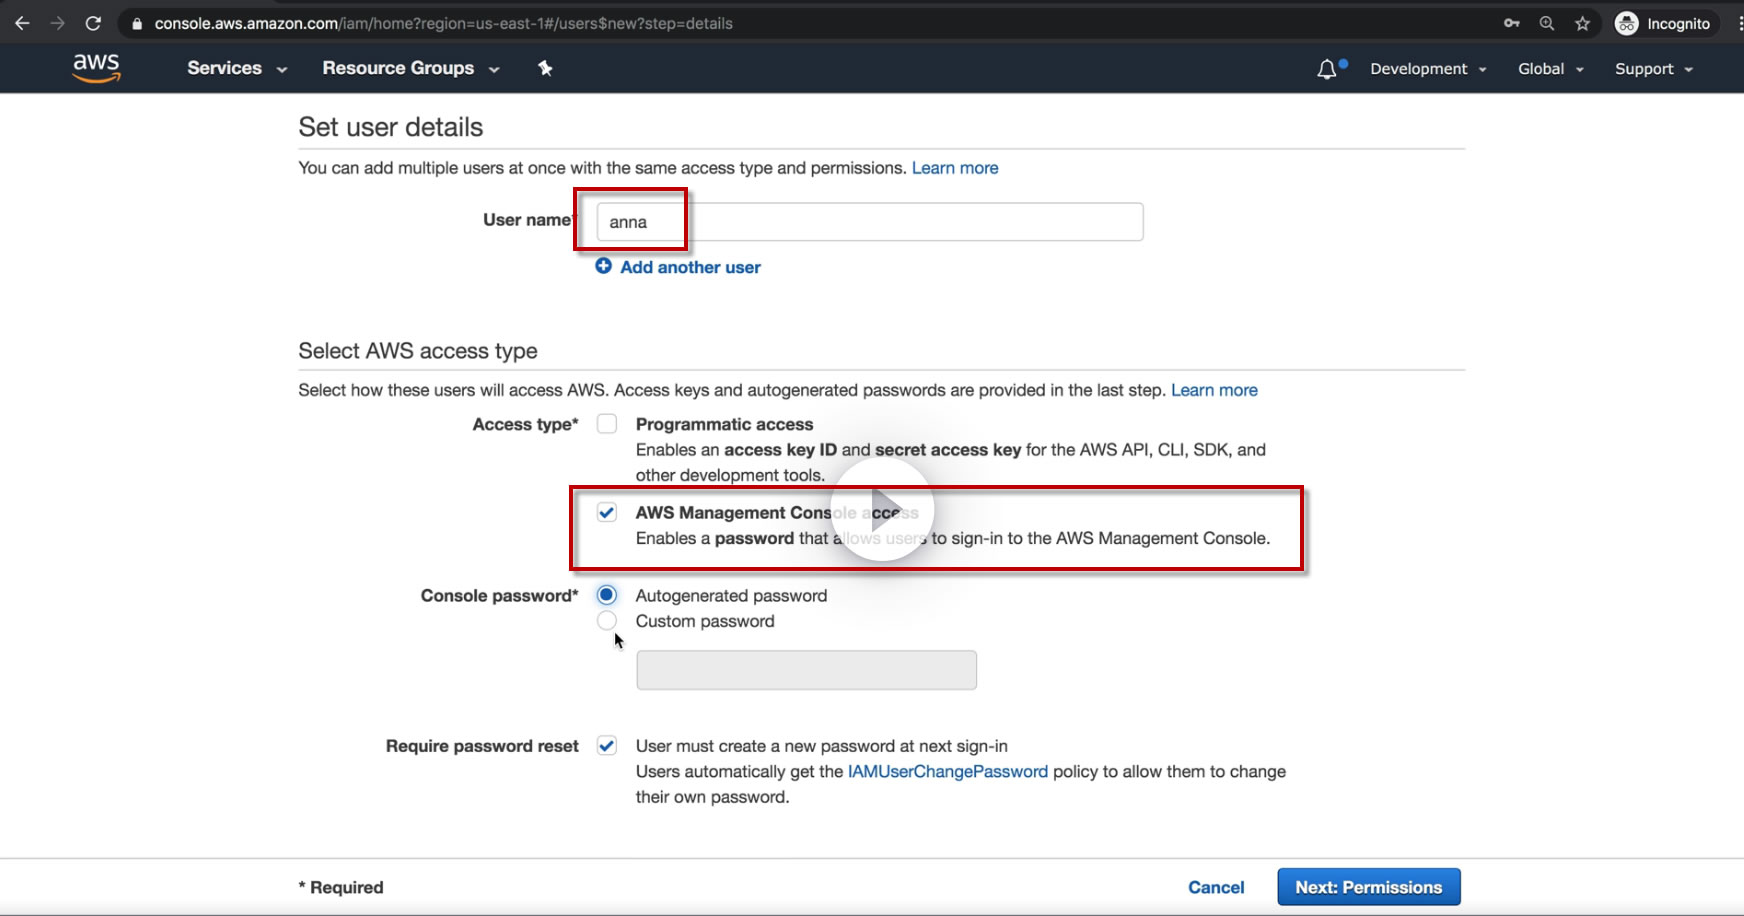Open the notifications bell

[1327, 69]
